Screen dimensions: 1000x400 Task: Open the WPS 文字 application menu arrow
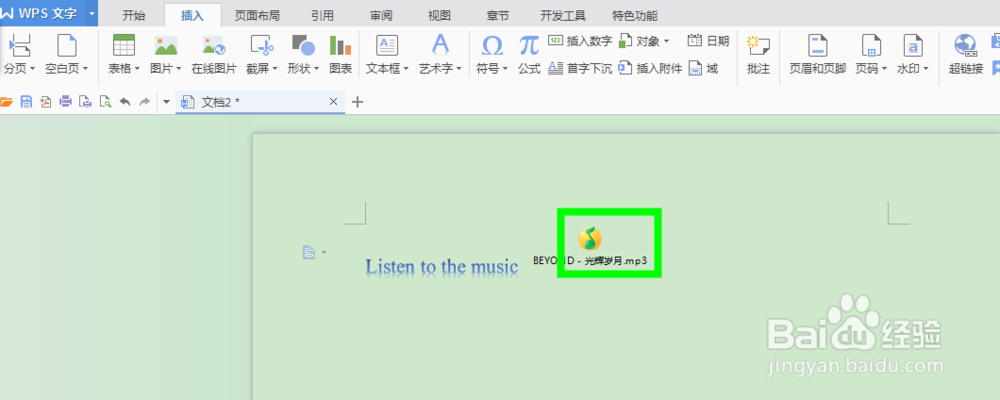pyautogui.click(x=92, y=13)
